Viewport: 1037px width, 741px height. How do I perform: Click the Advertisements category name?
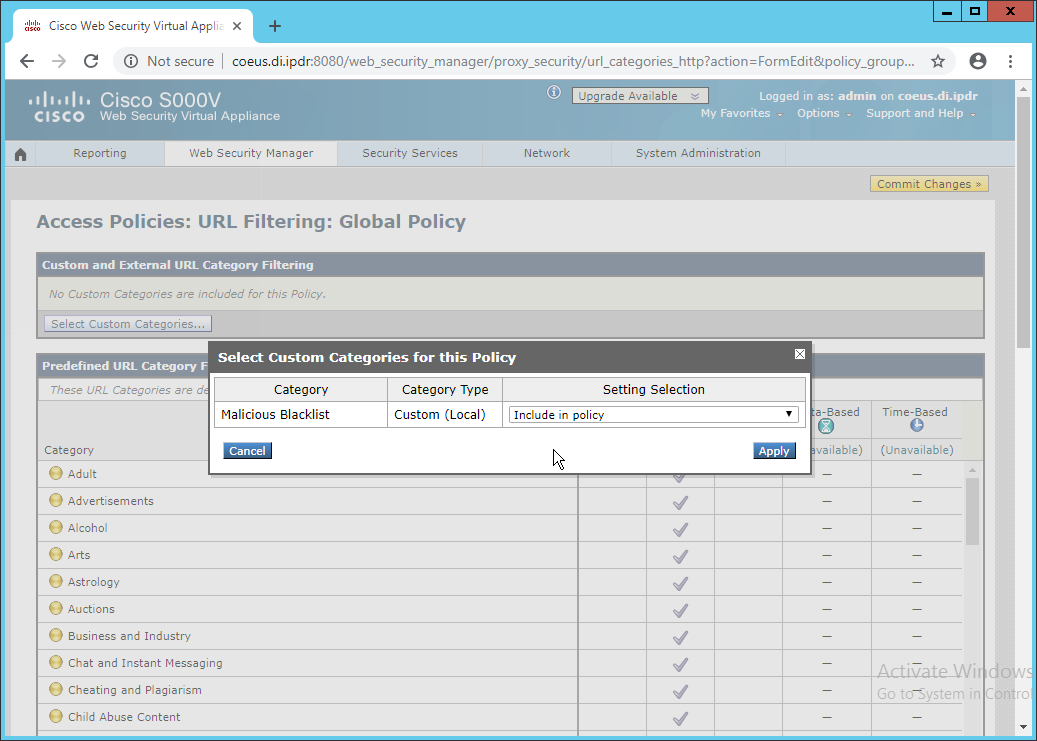[x=110, y=501]
